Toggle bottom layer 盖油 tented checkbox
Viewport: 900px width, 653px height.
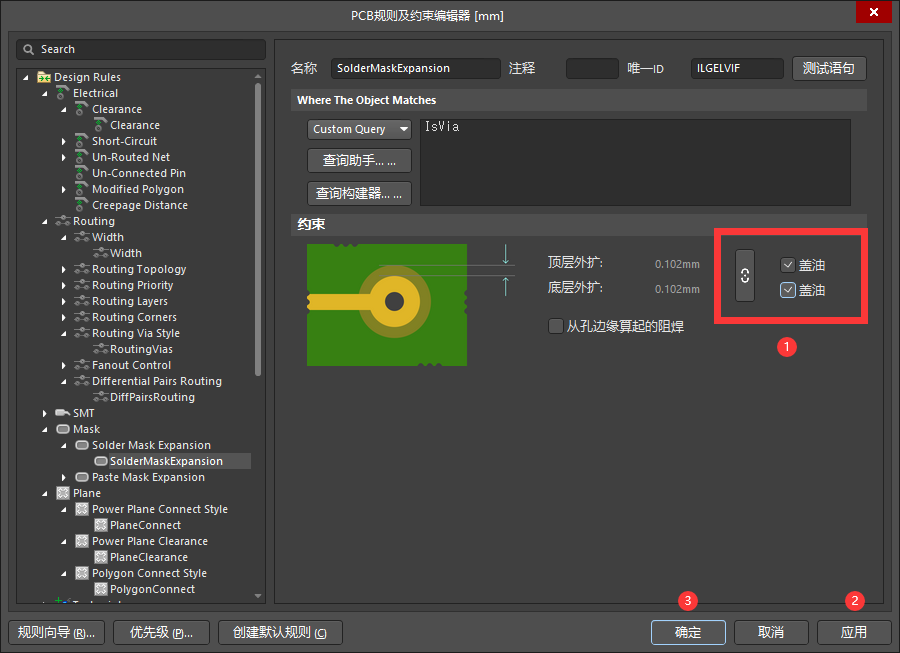(788, 290)
